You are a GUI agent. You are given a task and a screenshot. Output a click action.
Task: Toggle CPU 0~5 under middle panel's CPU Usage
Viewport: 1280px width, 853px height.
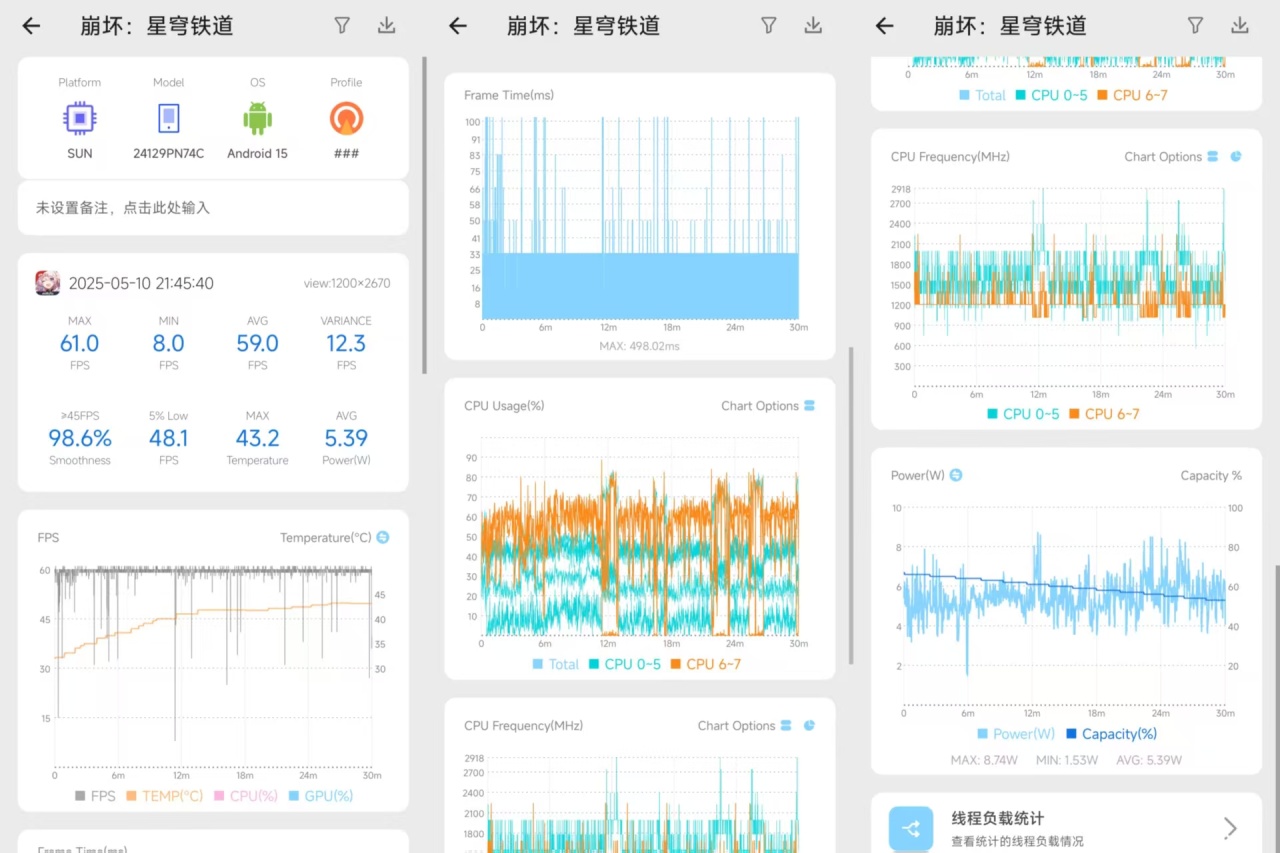(x=625, y=664)
